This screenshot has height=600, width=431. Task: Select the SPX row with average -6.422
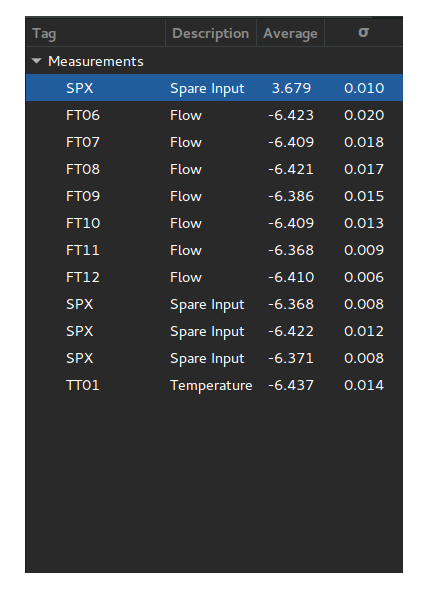coord(214,331)
